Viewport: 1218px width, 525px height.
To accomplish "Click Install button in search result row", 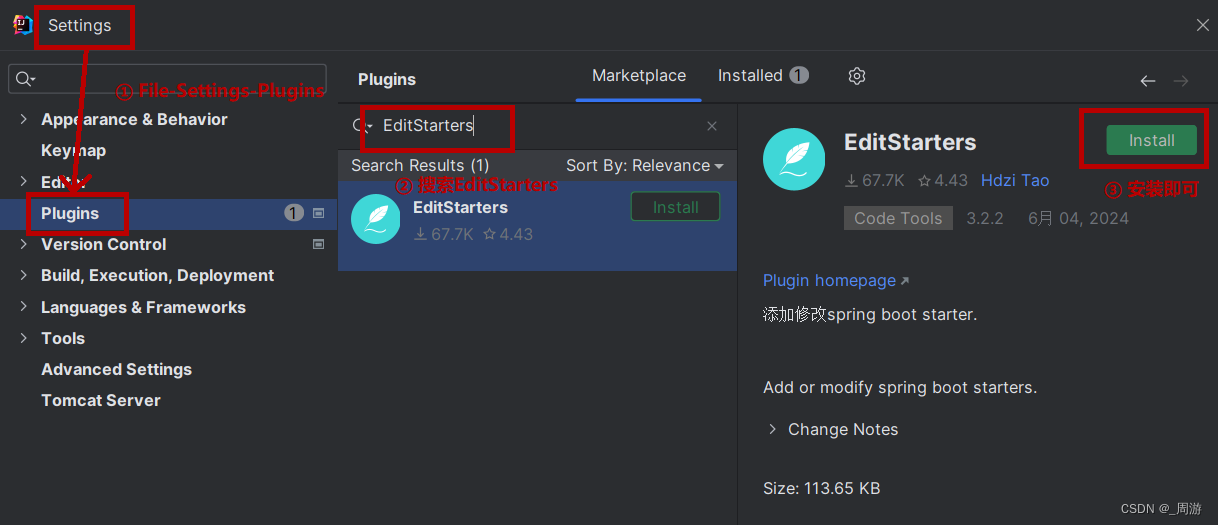I will tap(676, 207).
